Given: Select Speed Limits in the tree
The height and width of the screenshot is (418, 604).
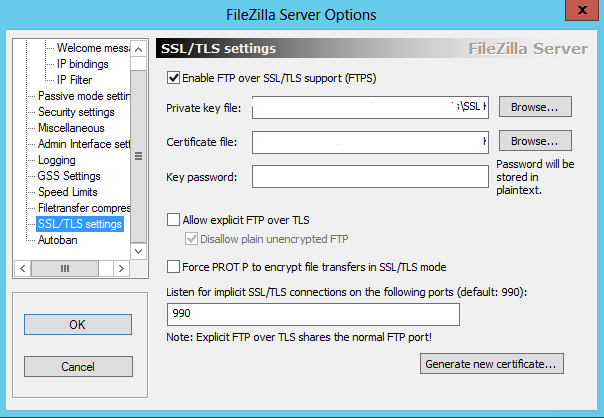Looking at the screenshot, I should [68, 192].
